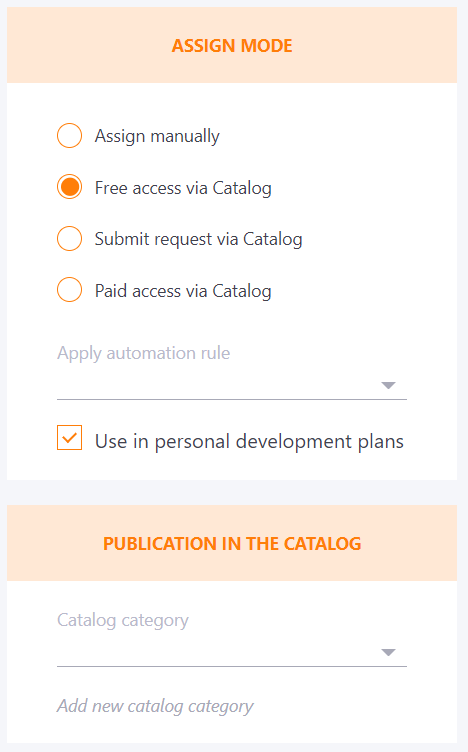Open the automation rule dropdown arrow

(388, 385)
